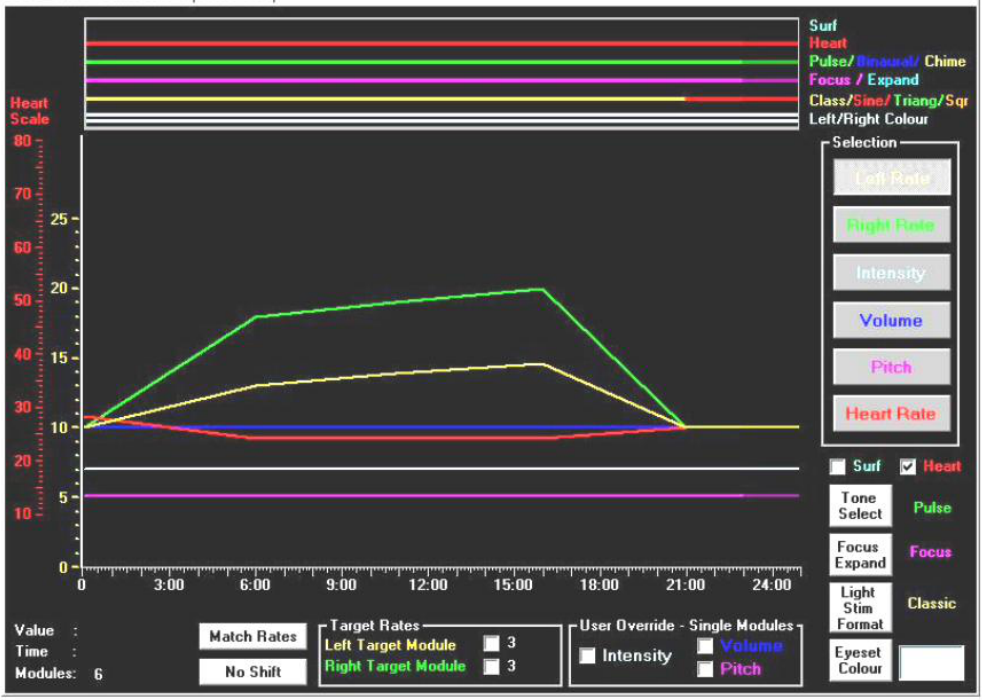The image size is (982, 700).
Task: Click the No Shift button
Action: pyautogui.click(x=253, y=672)
